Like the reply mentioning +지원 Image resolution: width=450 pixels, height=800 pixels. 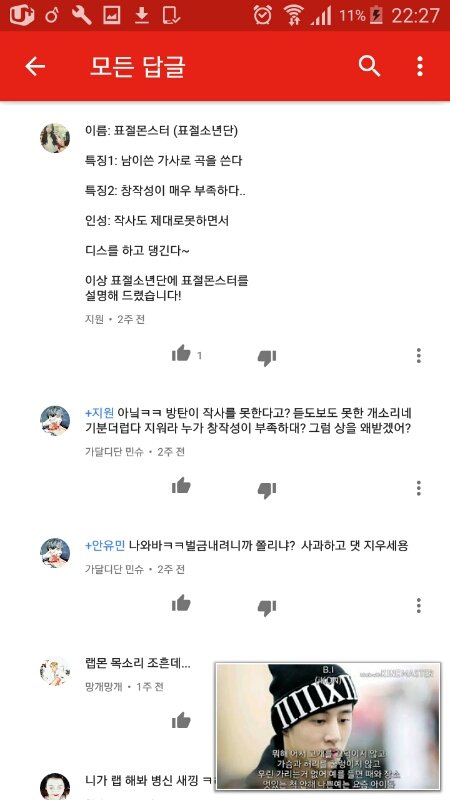(181, 486)
